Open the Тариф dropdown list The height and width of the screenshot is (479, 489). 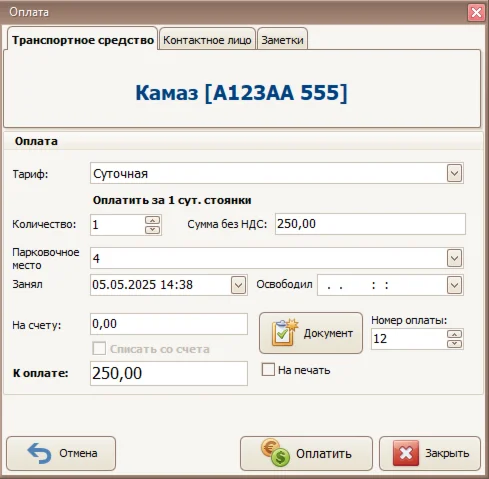pyautogui.click(x=454, y=173)
